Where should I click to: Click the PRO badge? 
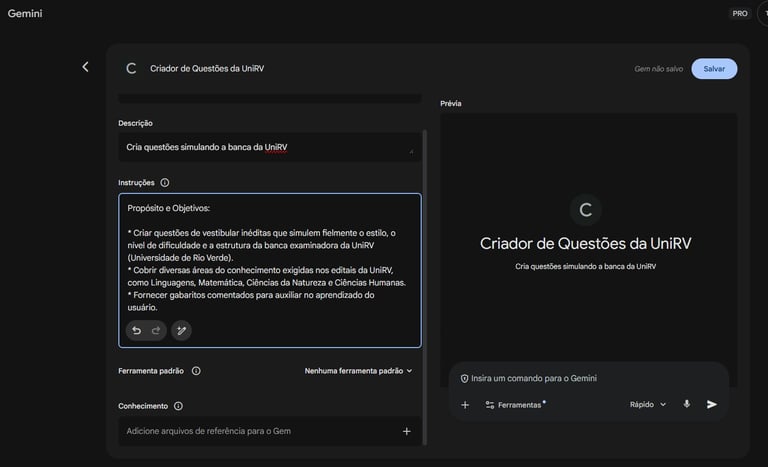740,14
